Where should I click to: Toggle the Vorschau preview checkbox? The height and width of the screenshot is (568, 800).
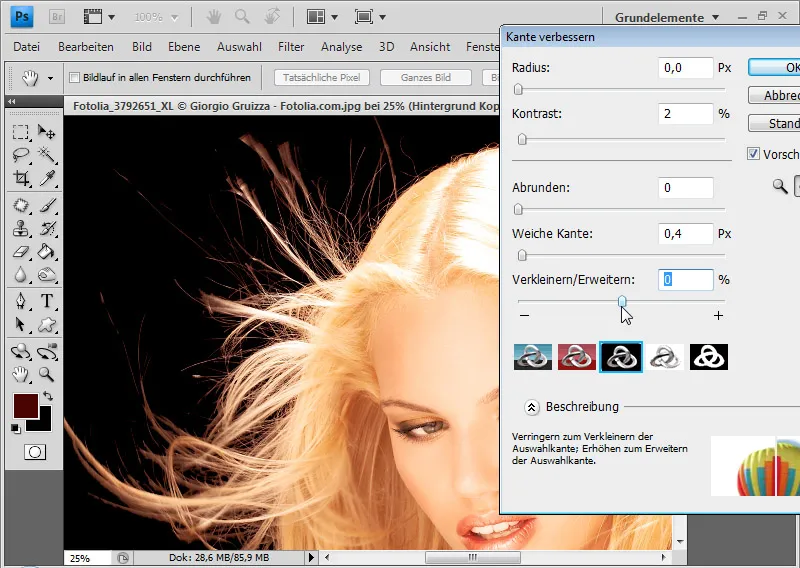pos(754,154)
